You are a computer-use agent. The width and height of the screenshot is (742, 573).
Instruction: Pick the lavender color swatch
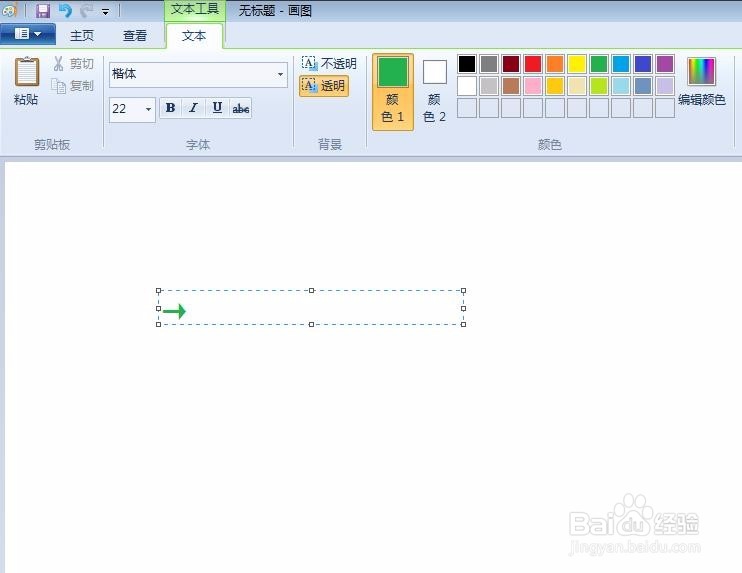click(x=665, y=86)
